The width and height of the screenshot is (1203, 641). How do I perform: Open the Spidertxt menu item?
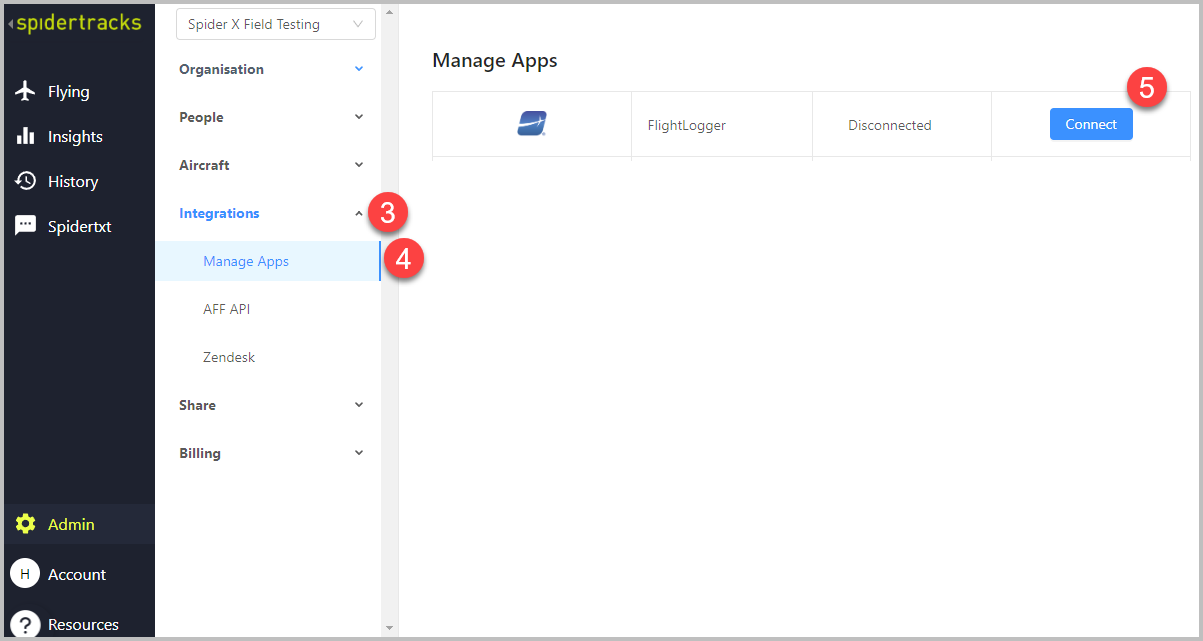point(79,226)
